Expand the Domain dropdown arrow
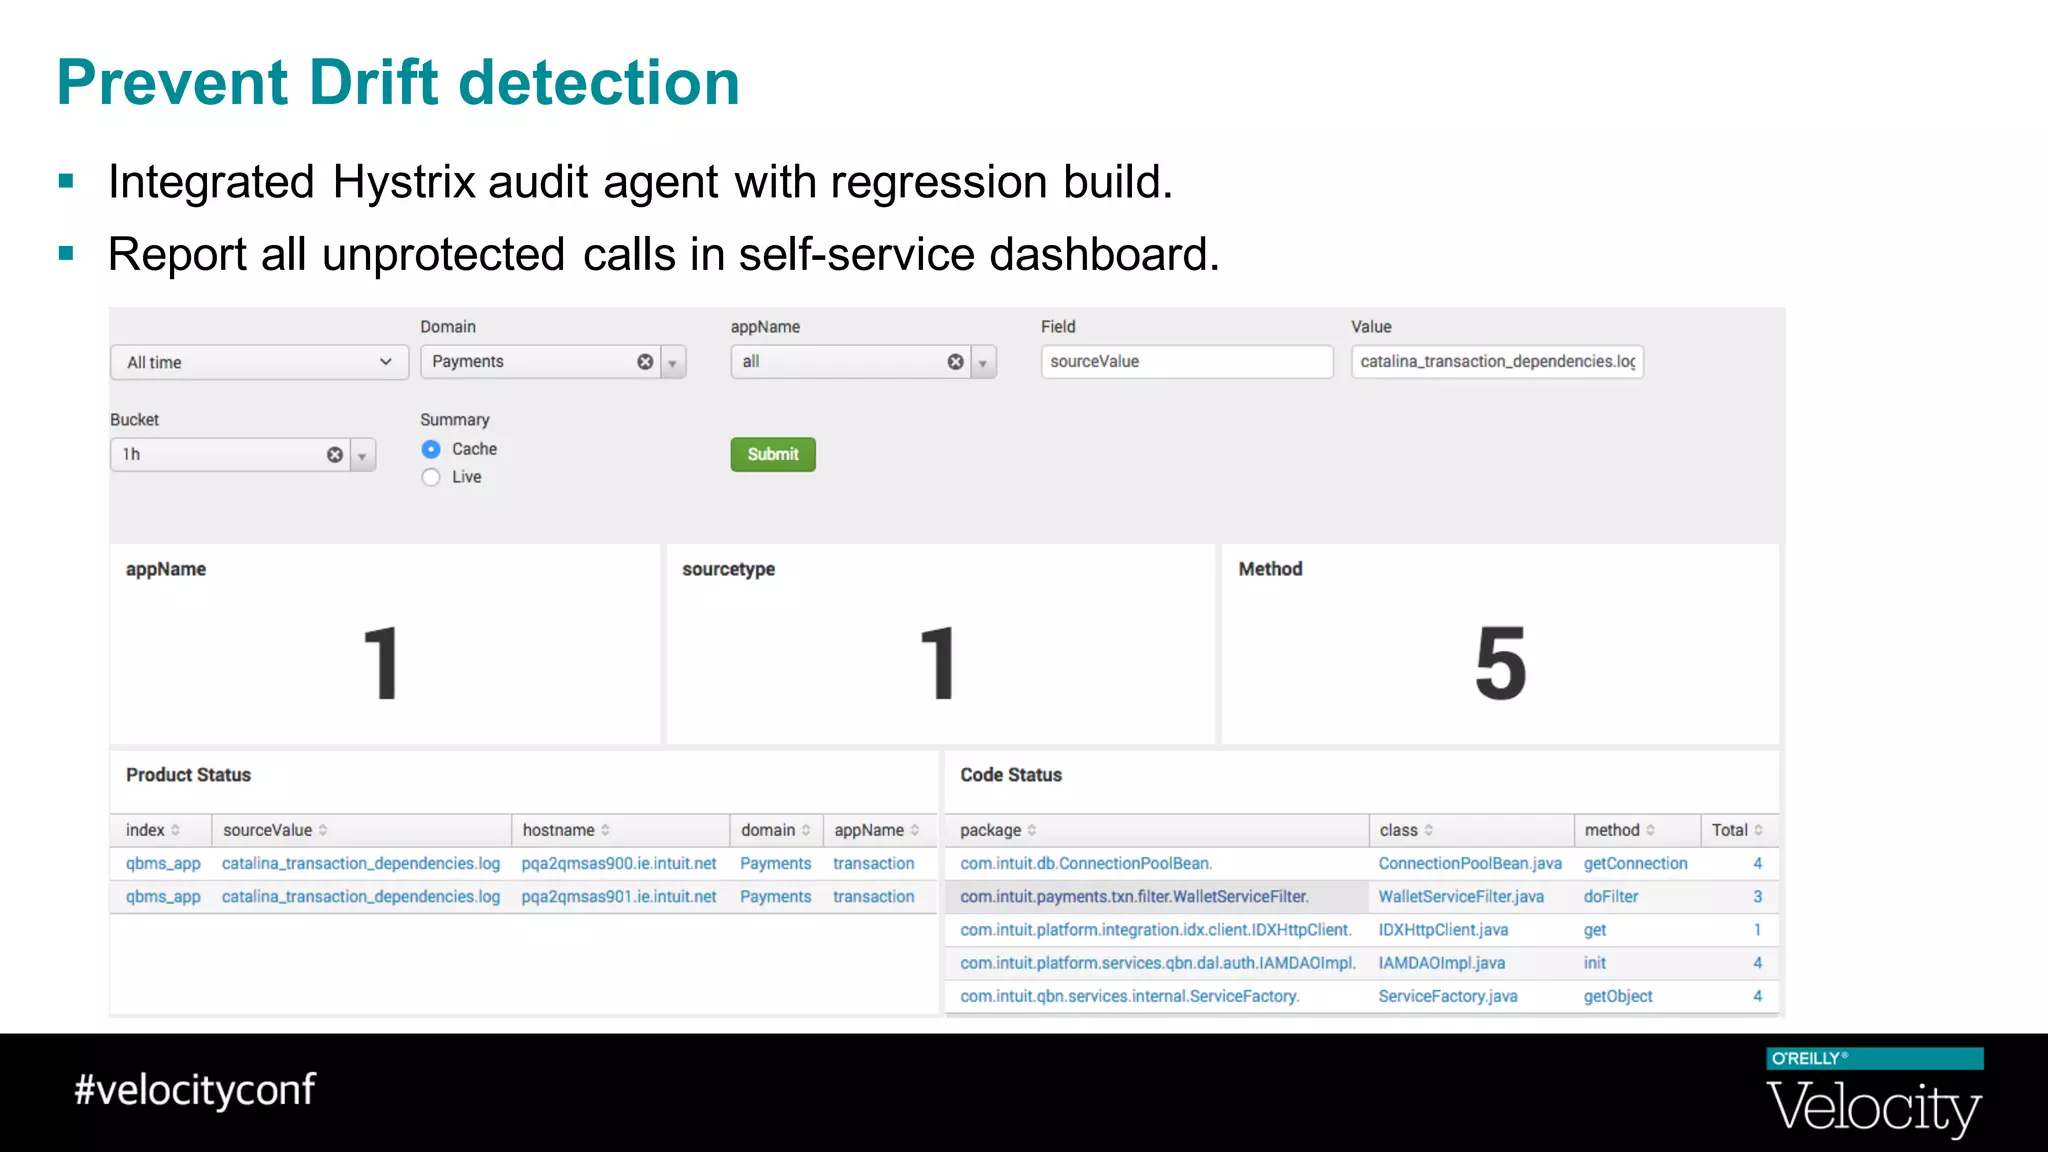This screenshot has height=1152, width=2048. coord(673,362)
